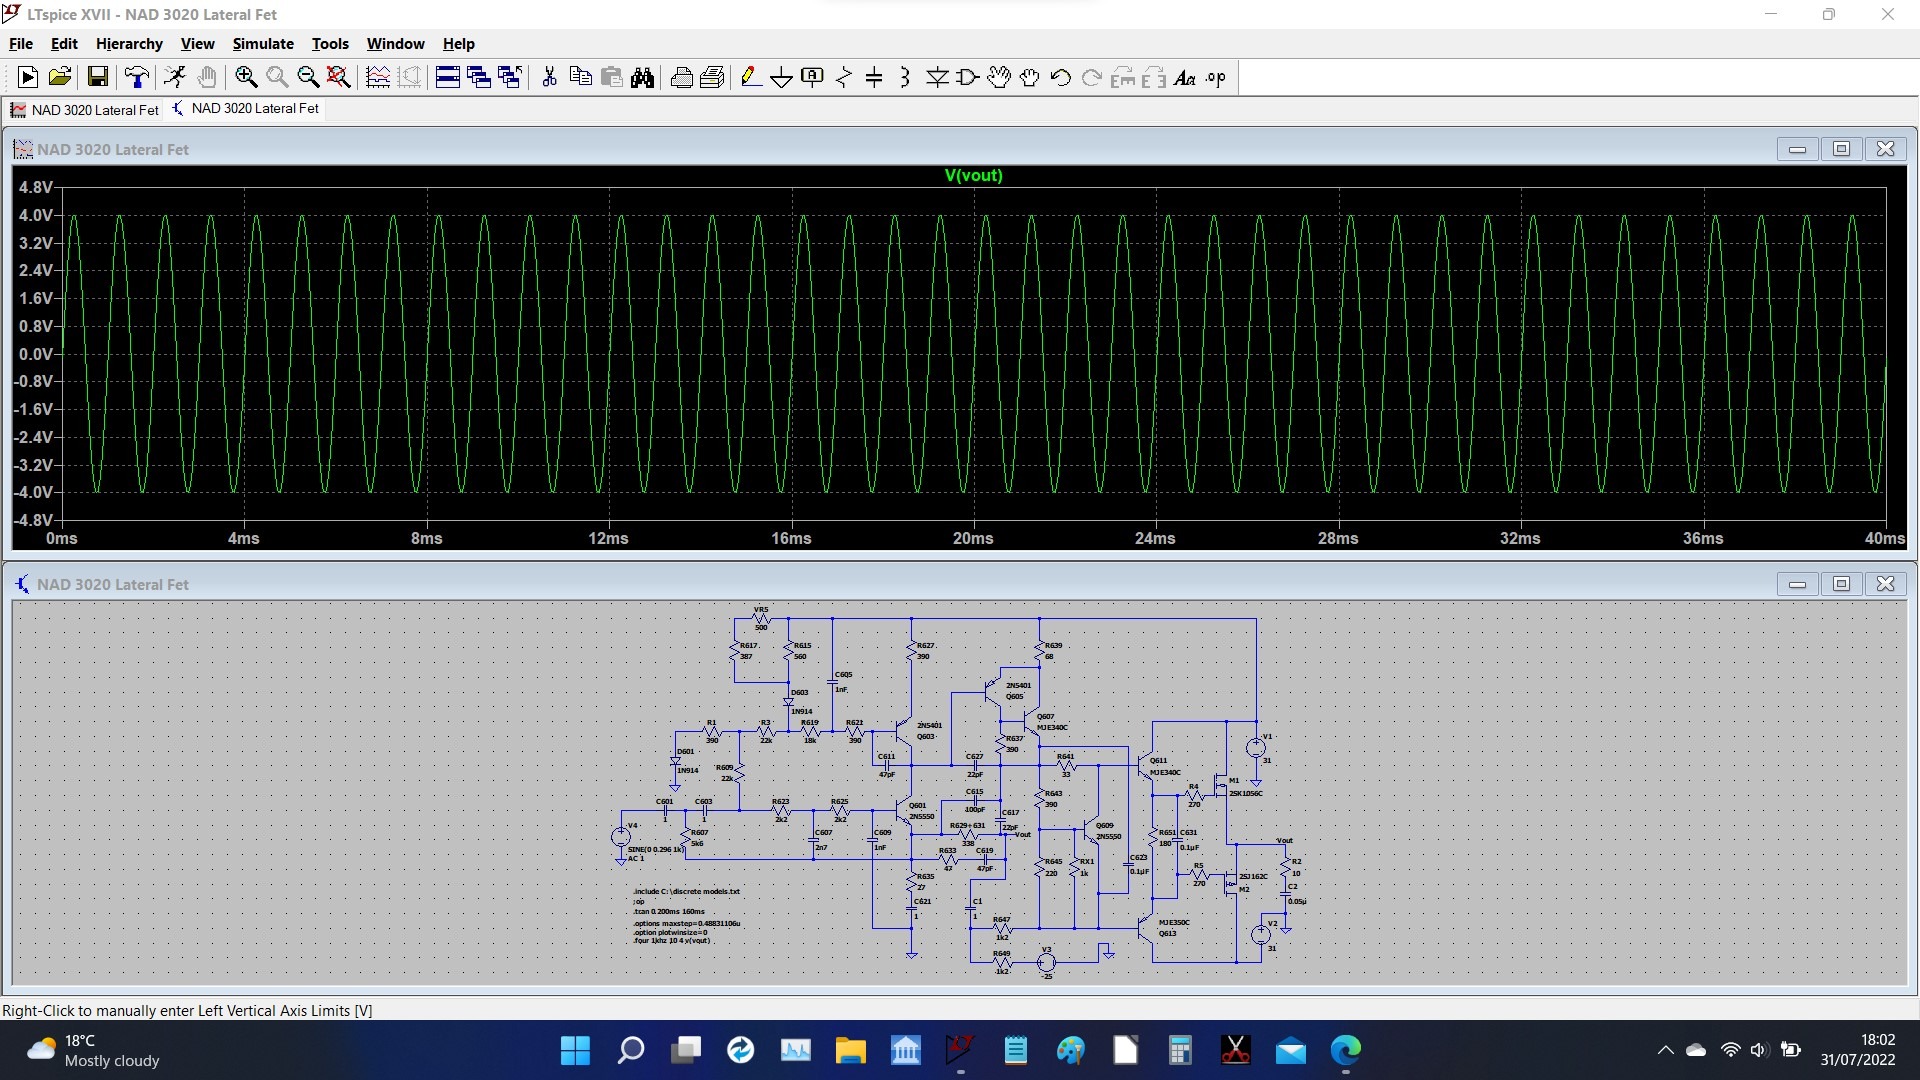Tile the windows horizontally using the toolbar icon
Image resolution: width=1920 pixels, height=1080 pixels.
[448, 77]
